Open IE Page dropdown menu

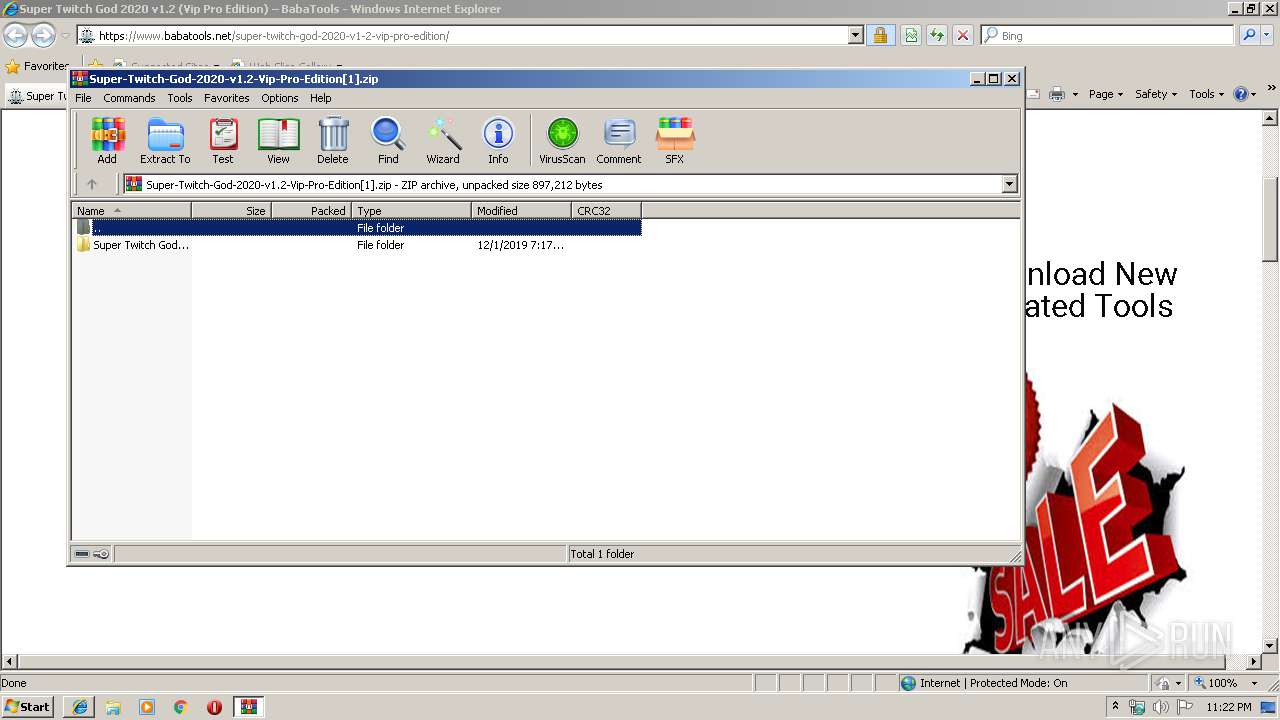pos(1105,94)
